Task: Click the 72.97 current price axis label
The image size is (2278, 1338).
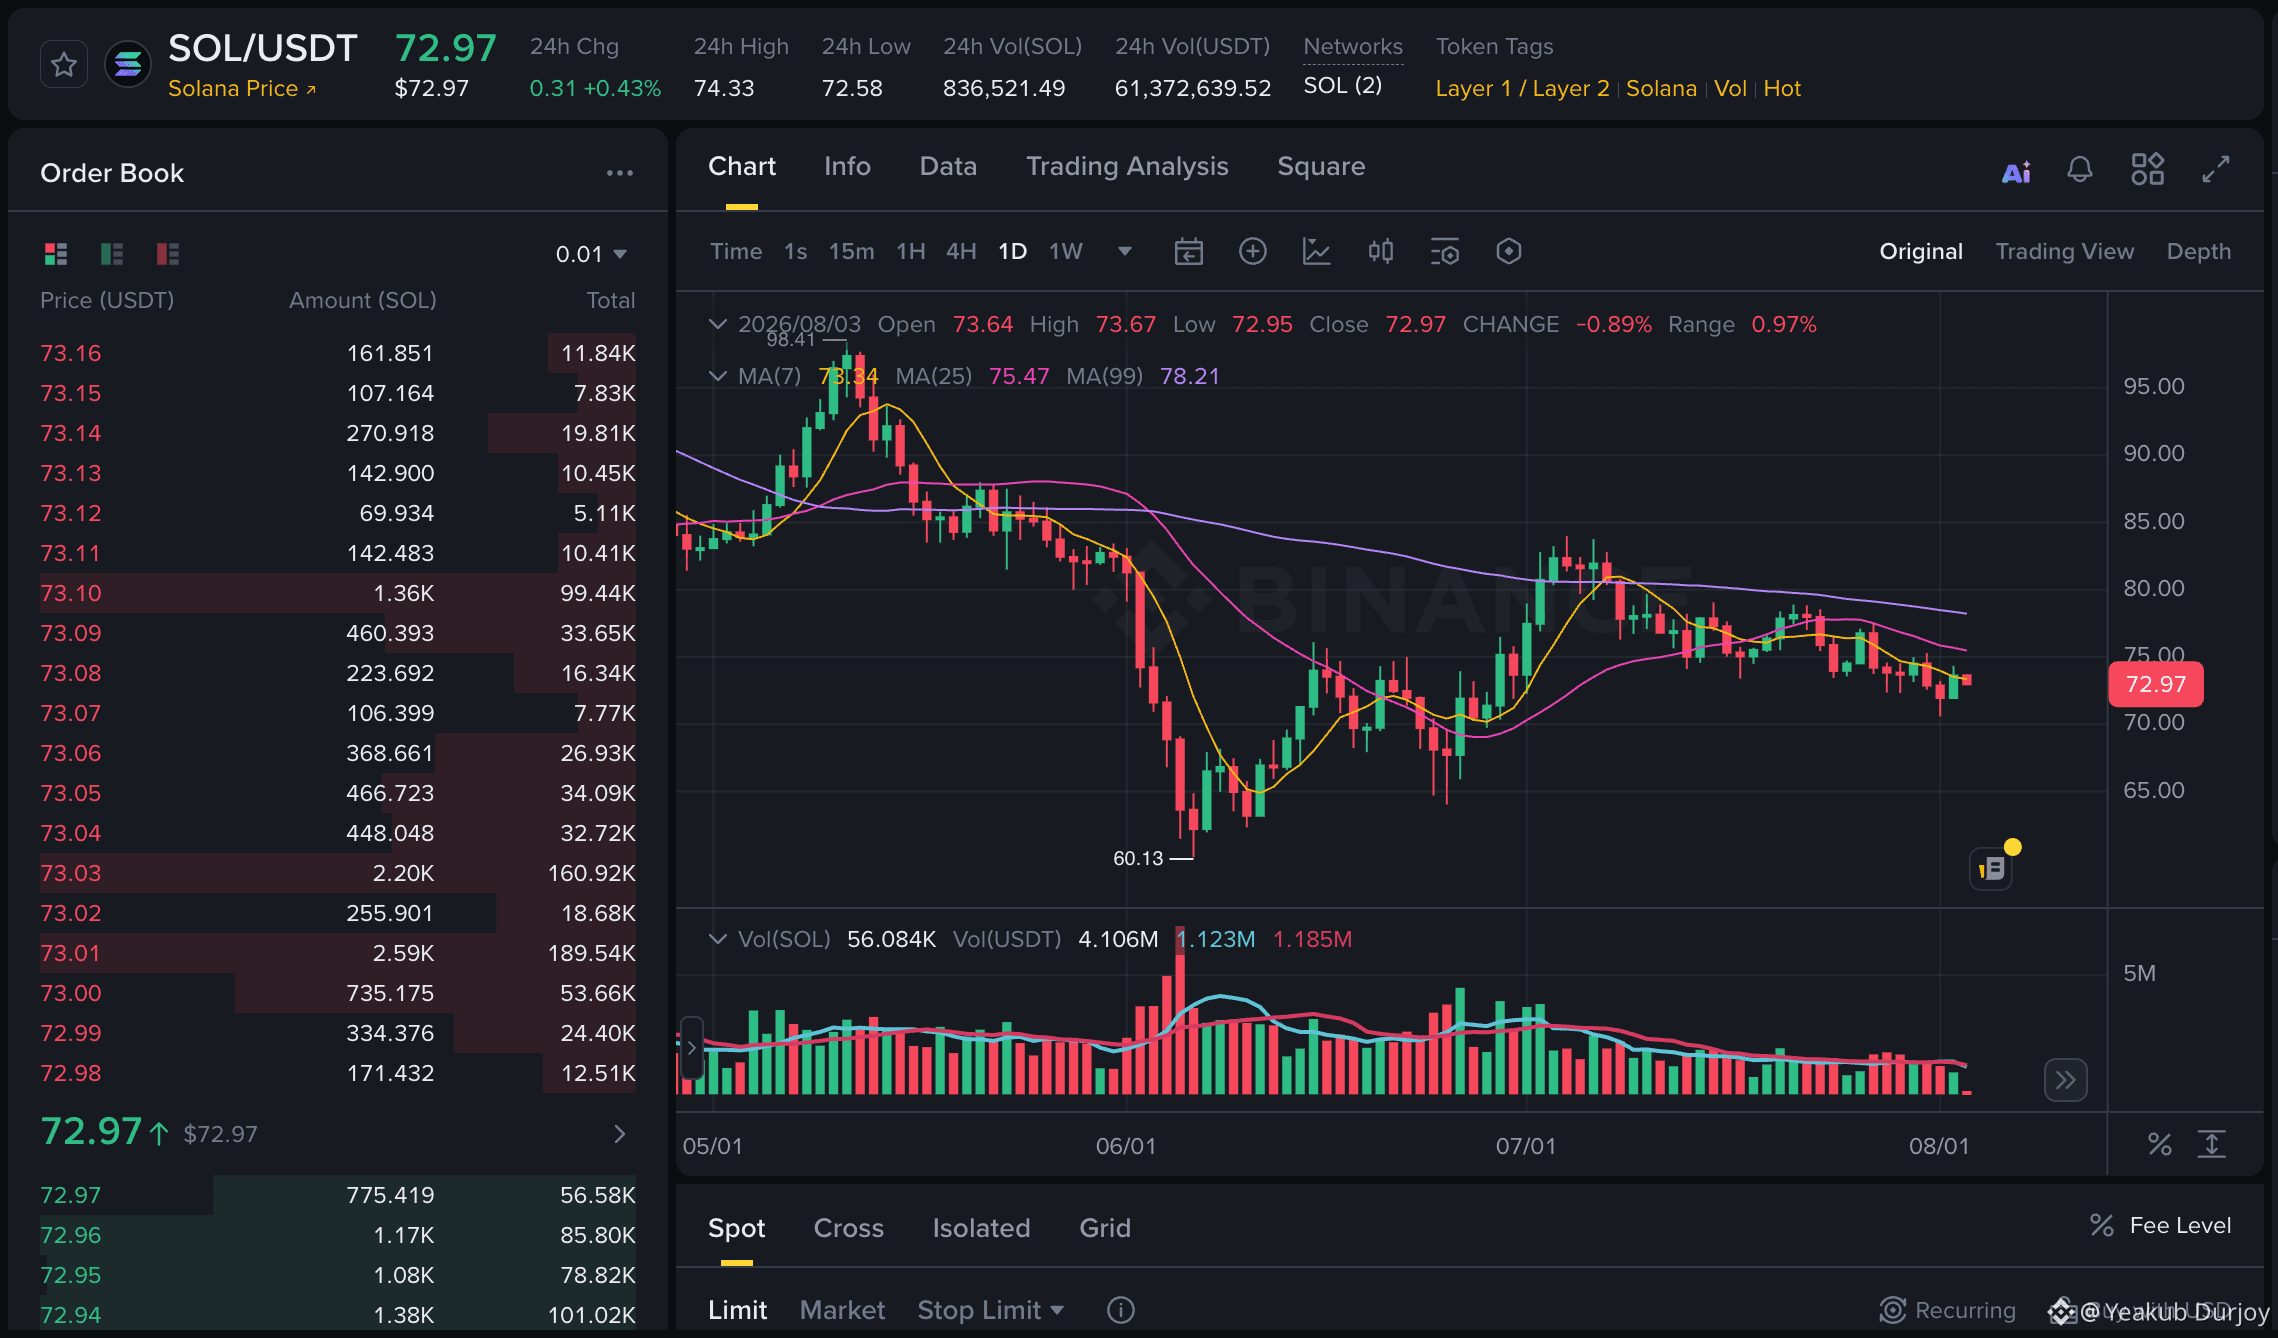Action: tap(2156, 684)
